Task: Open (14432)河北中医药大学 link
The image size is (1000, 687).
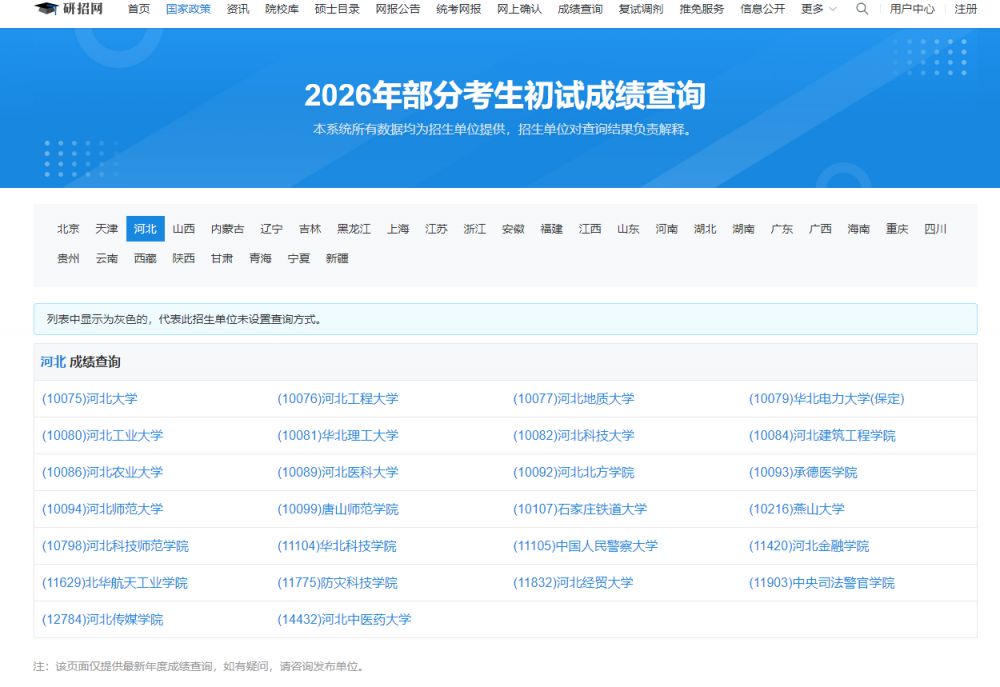Action: 344,619
